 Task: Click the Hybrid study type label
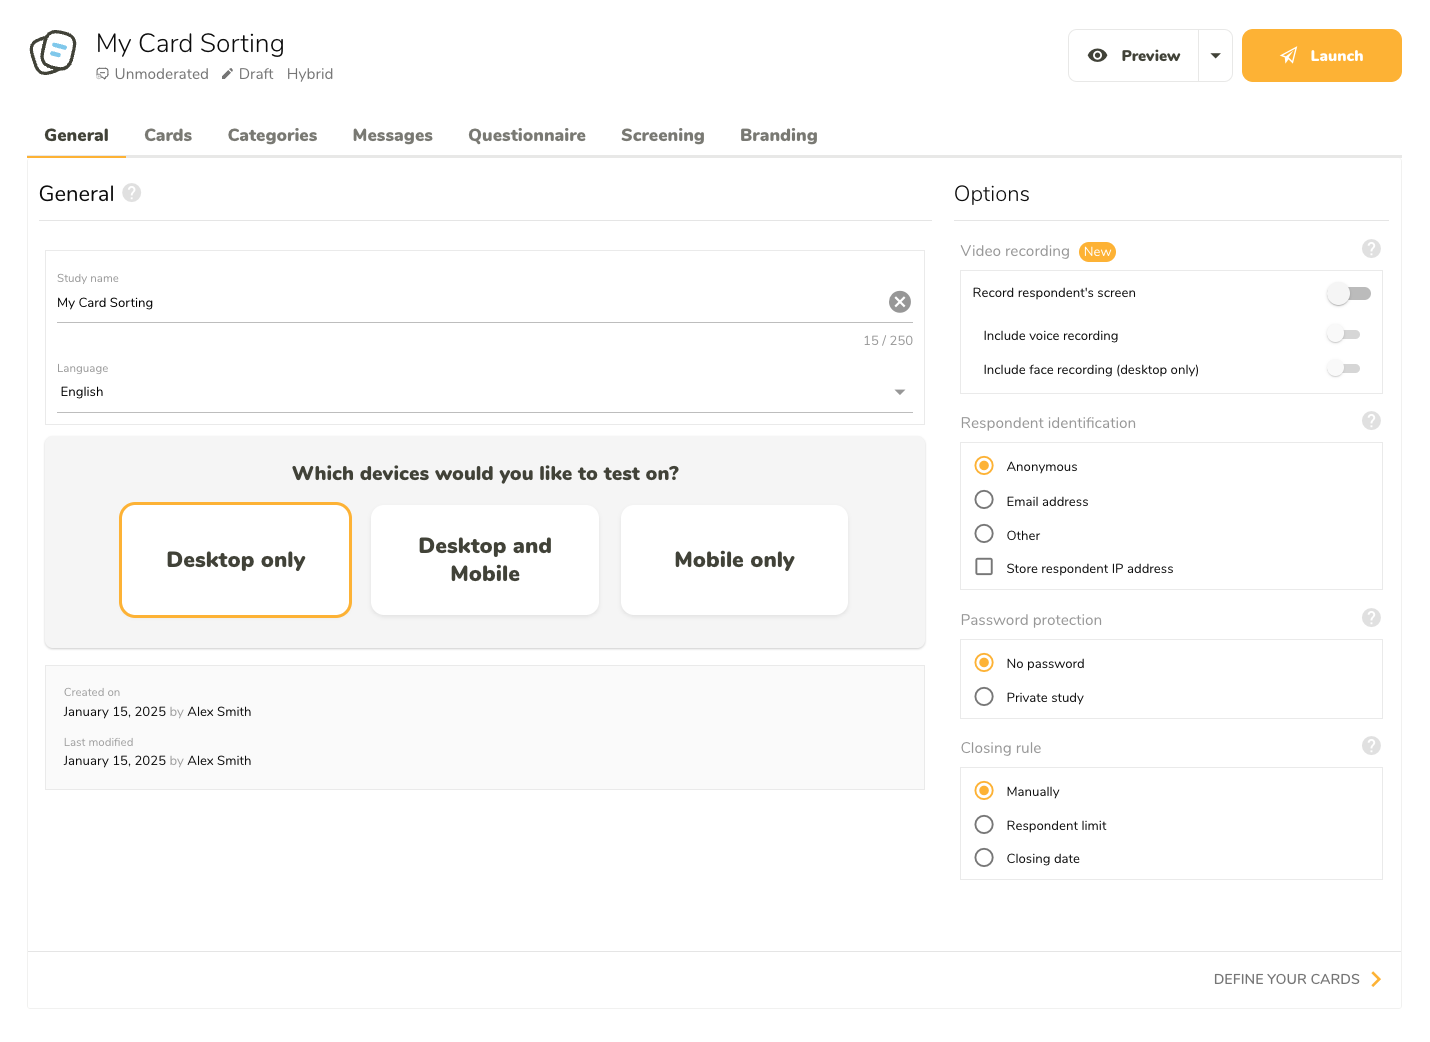coord(310,74)
